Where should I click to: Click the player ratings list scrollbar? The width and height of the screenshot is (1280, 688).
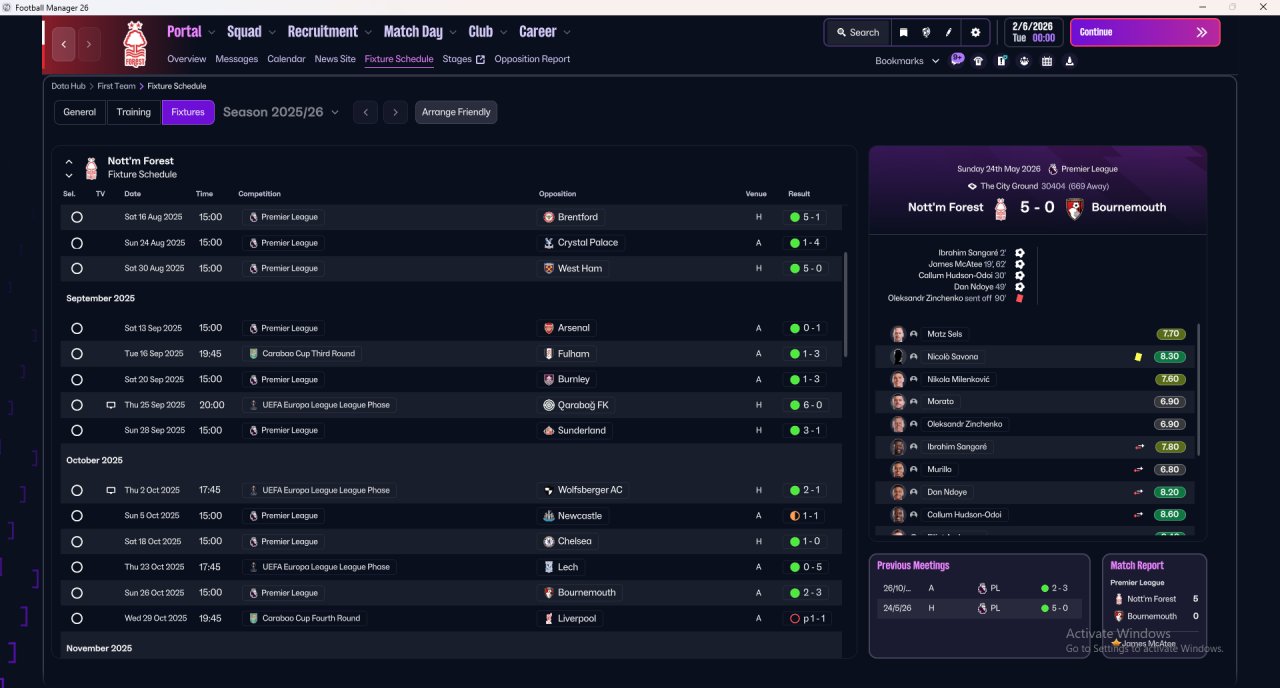(1198, 390)
